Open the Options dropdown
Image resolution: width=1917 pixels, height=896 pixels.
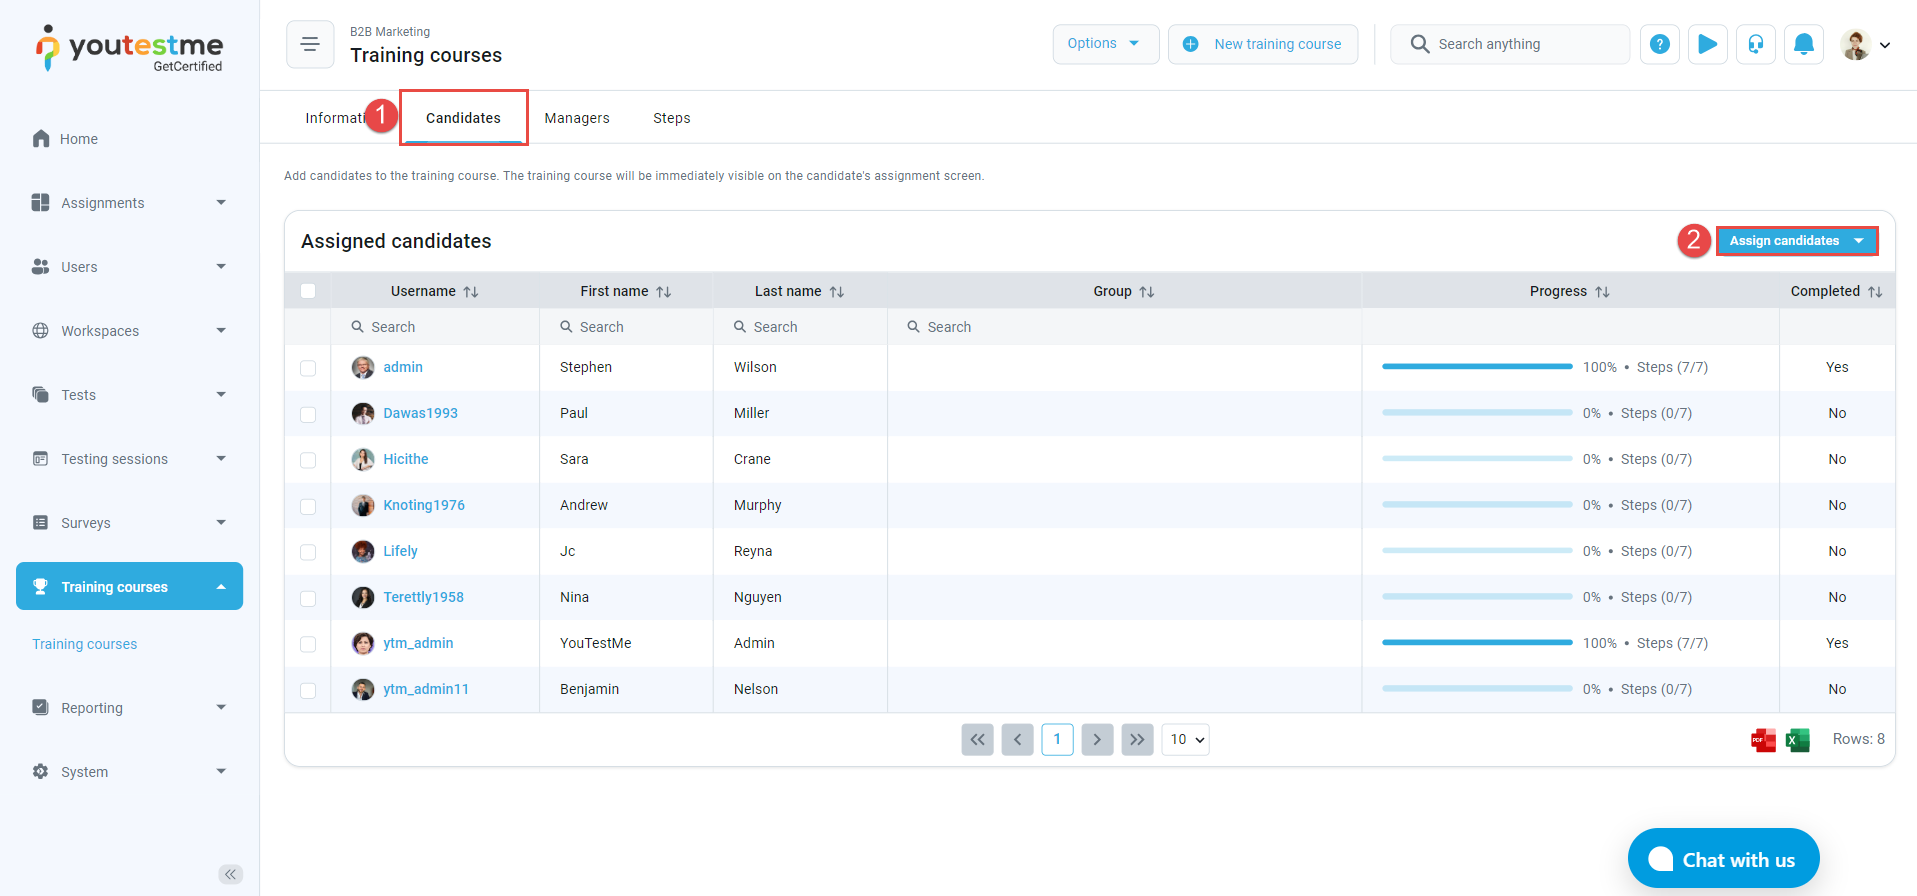click(1105, 44)
